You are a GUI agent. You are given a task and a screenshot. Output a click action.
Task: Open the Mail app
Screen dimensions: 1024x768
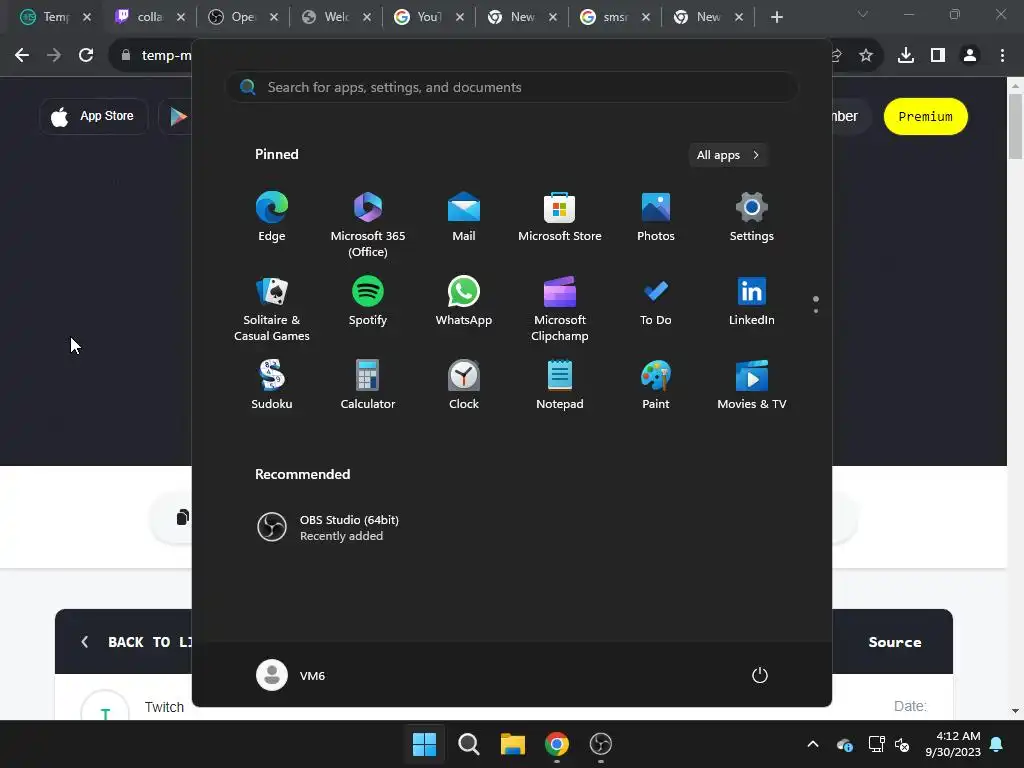click(464, 217)
